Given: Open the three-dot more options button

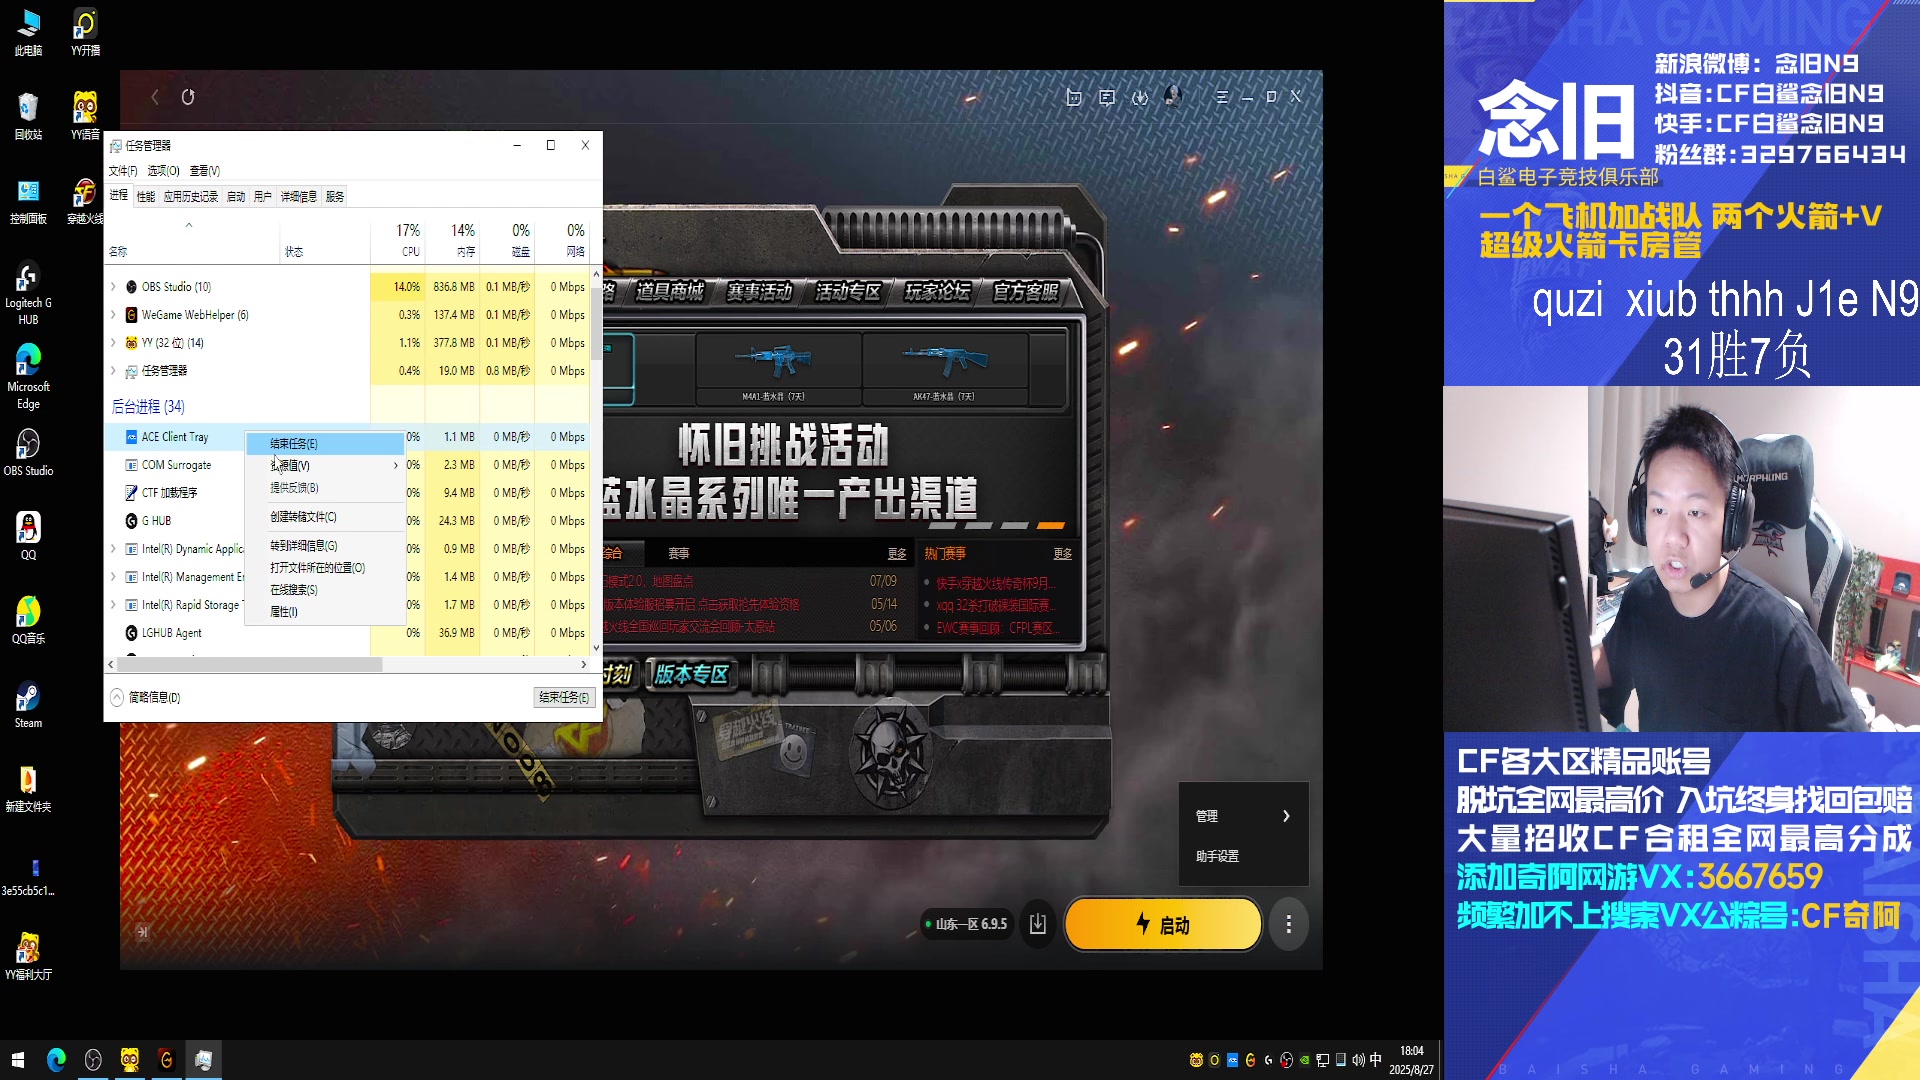Looking at the screenshot, I should coord(1288,924).
